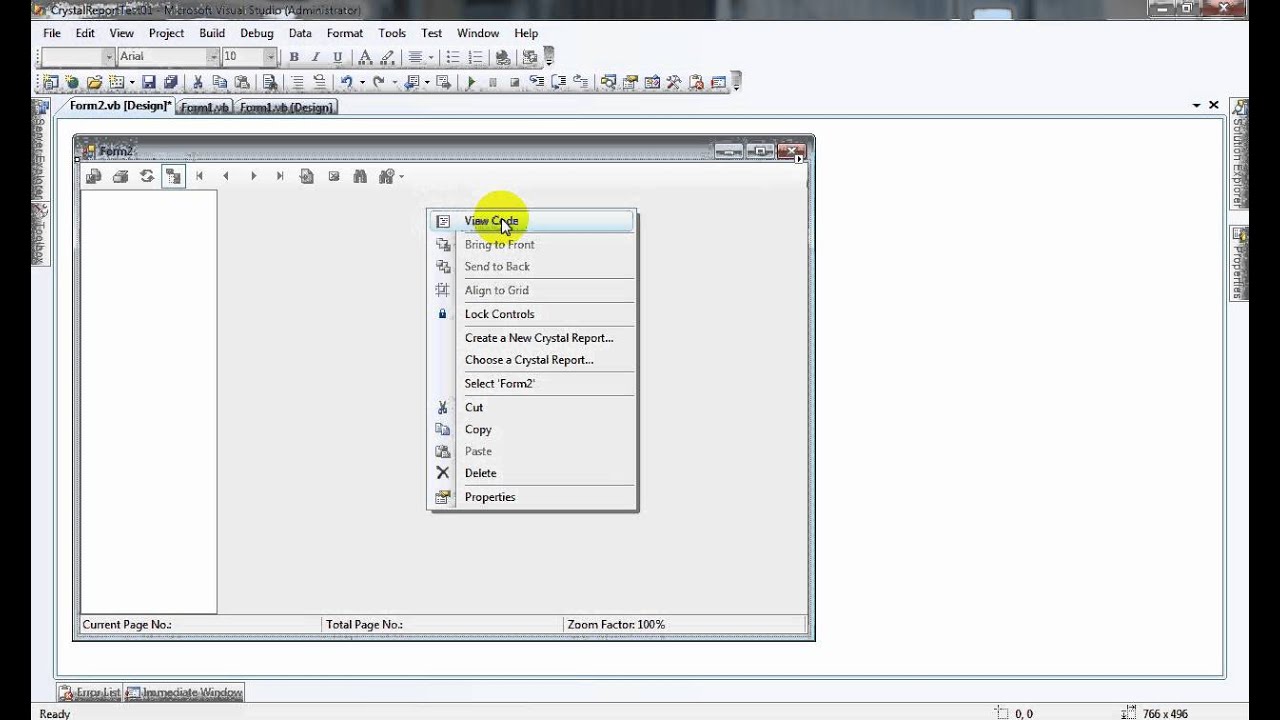The width and height of the screenshot is (1280, 720).
Task: Click the Save floppy disk icon
Action: [x=148, y=82]
